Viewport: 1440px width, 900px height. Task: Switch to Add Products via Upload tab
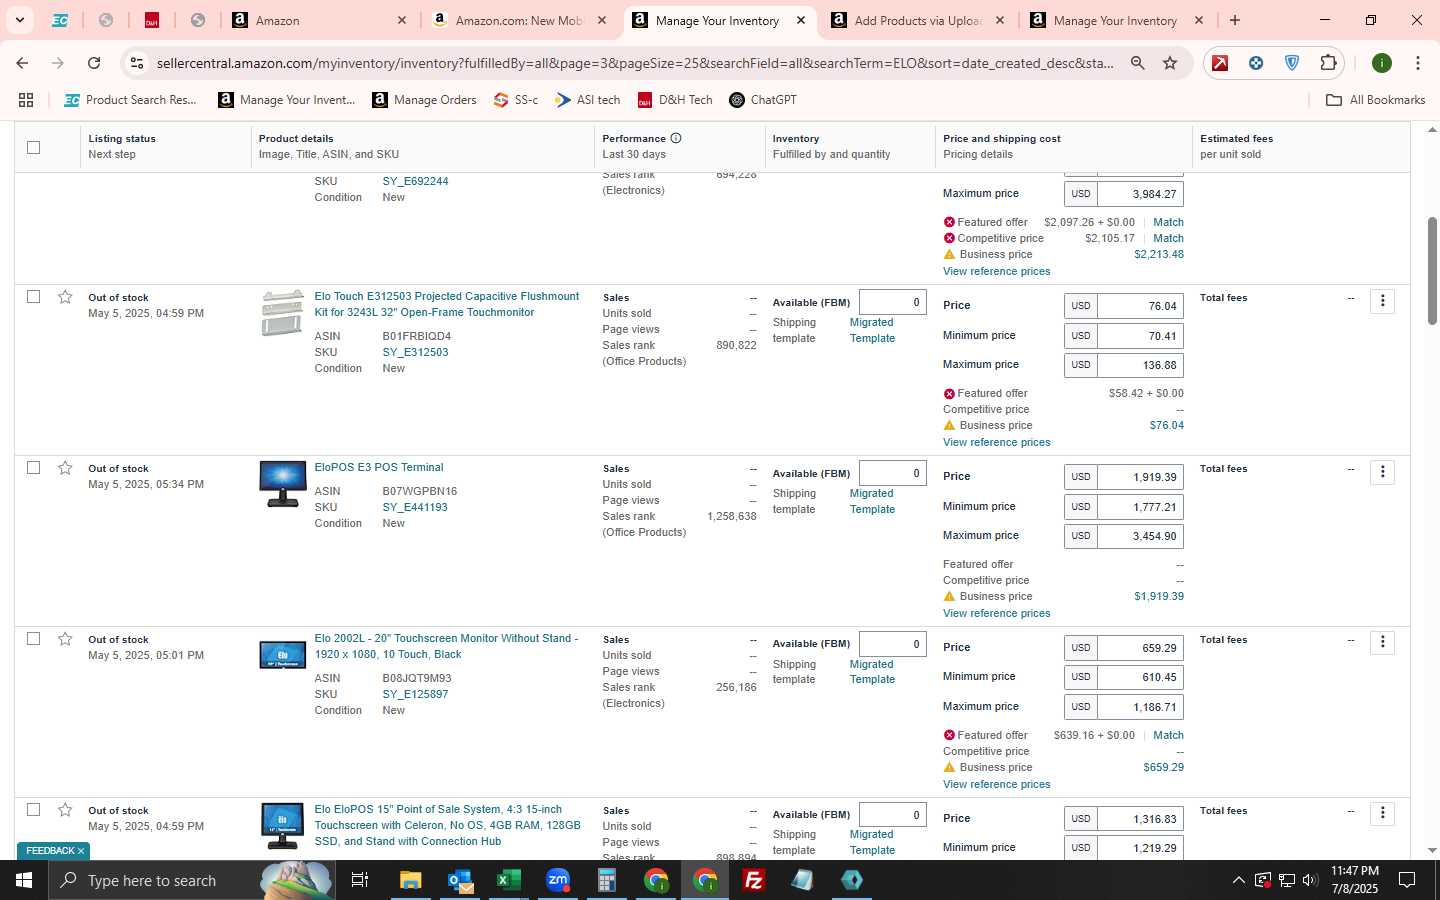click(x=918, y=20)
